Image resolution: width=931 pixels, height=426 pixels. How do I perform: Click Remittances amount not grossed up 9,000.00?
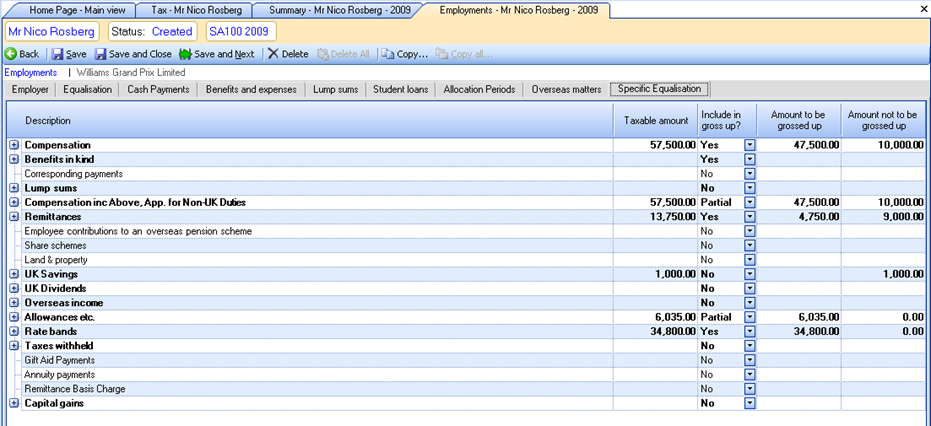click(x=904, y=217)
